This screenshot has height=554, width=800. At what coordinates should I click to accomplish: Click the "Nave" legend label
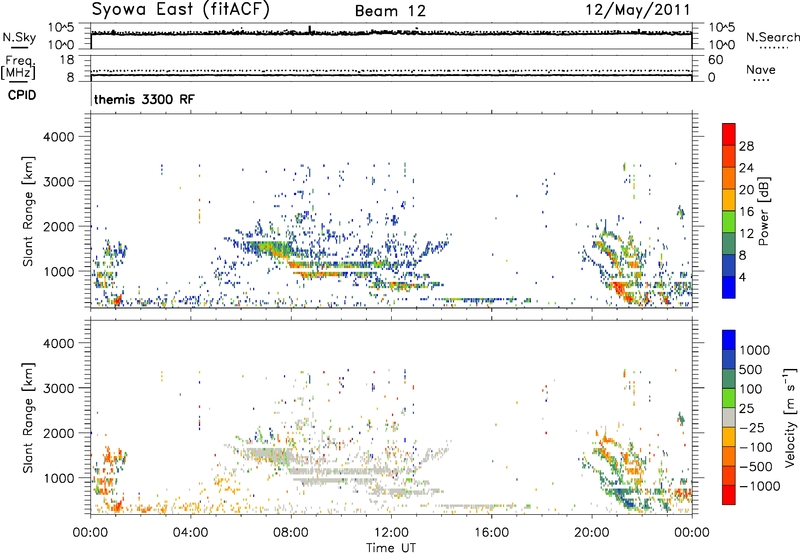(x=761, y=69)
